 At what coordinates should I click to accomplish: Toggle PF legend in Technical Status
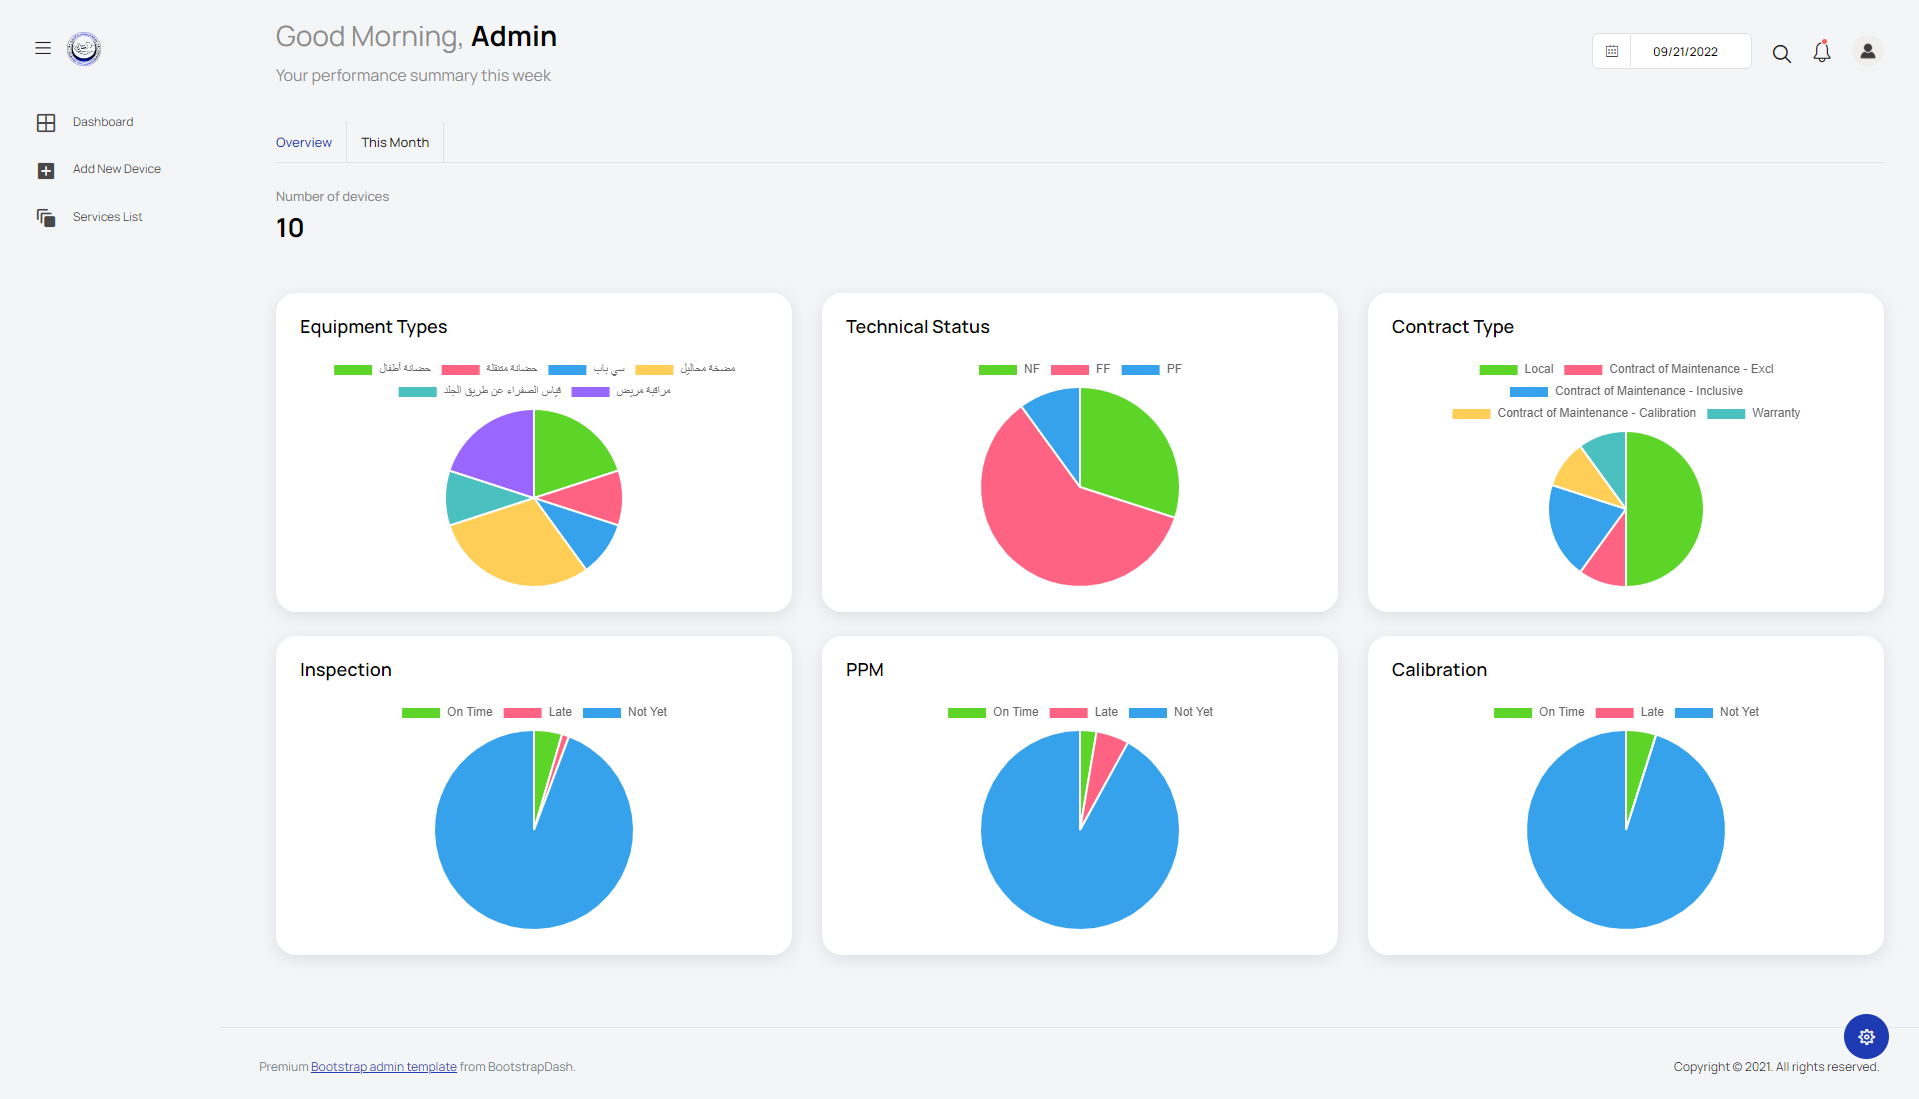[1152, 369]
